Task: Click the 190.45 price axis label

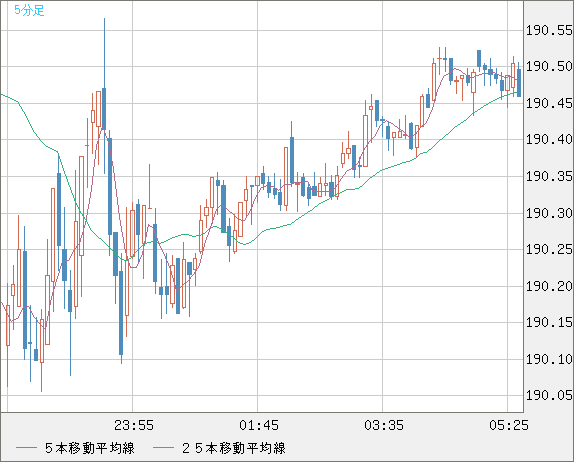Action: click(x=549, y=103)
